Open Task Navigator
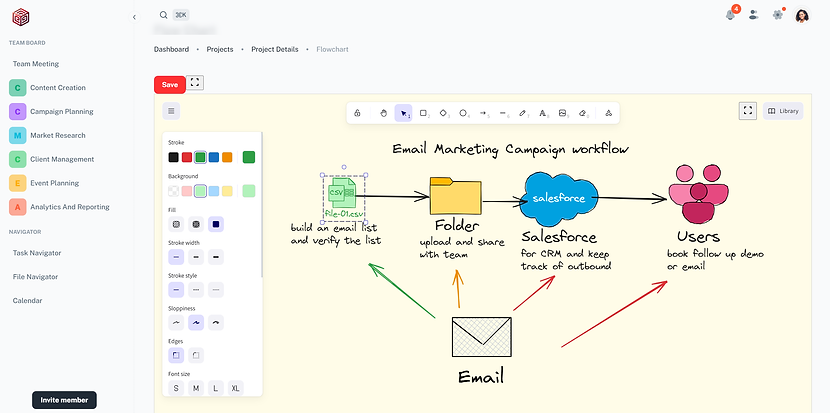The height and width of the screenshot is (413, 830). coord(37,253)
